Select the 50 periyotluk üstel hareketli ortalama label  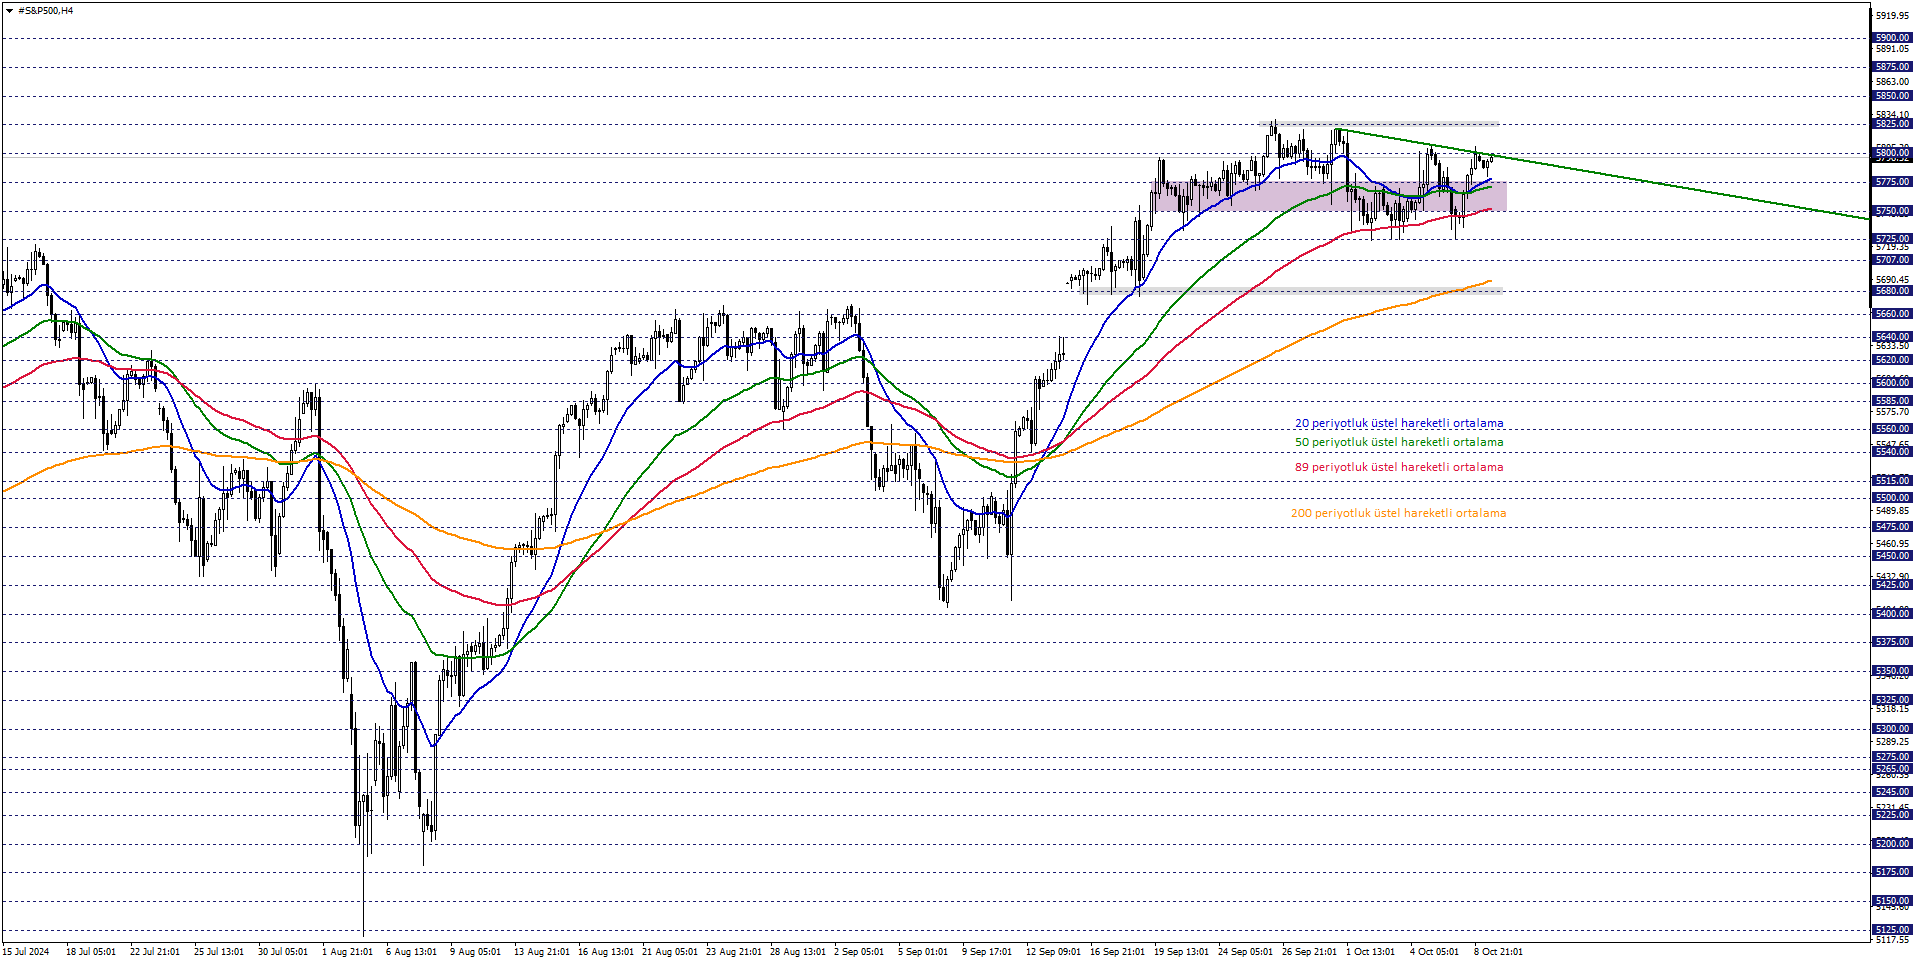pos(1399,442)
